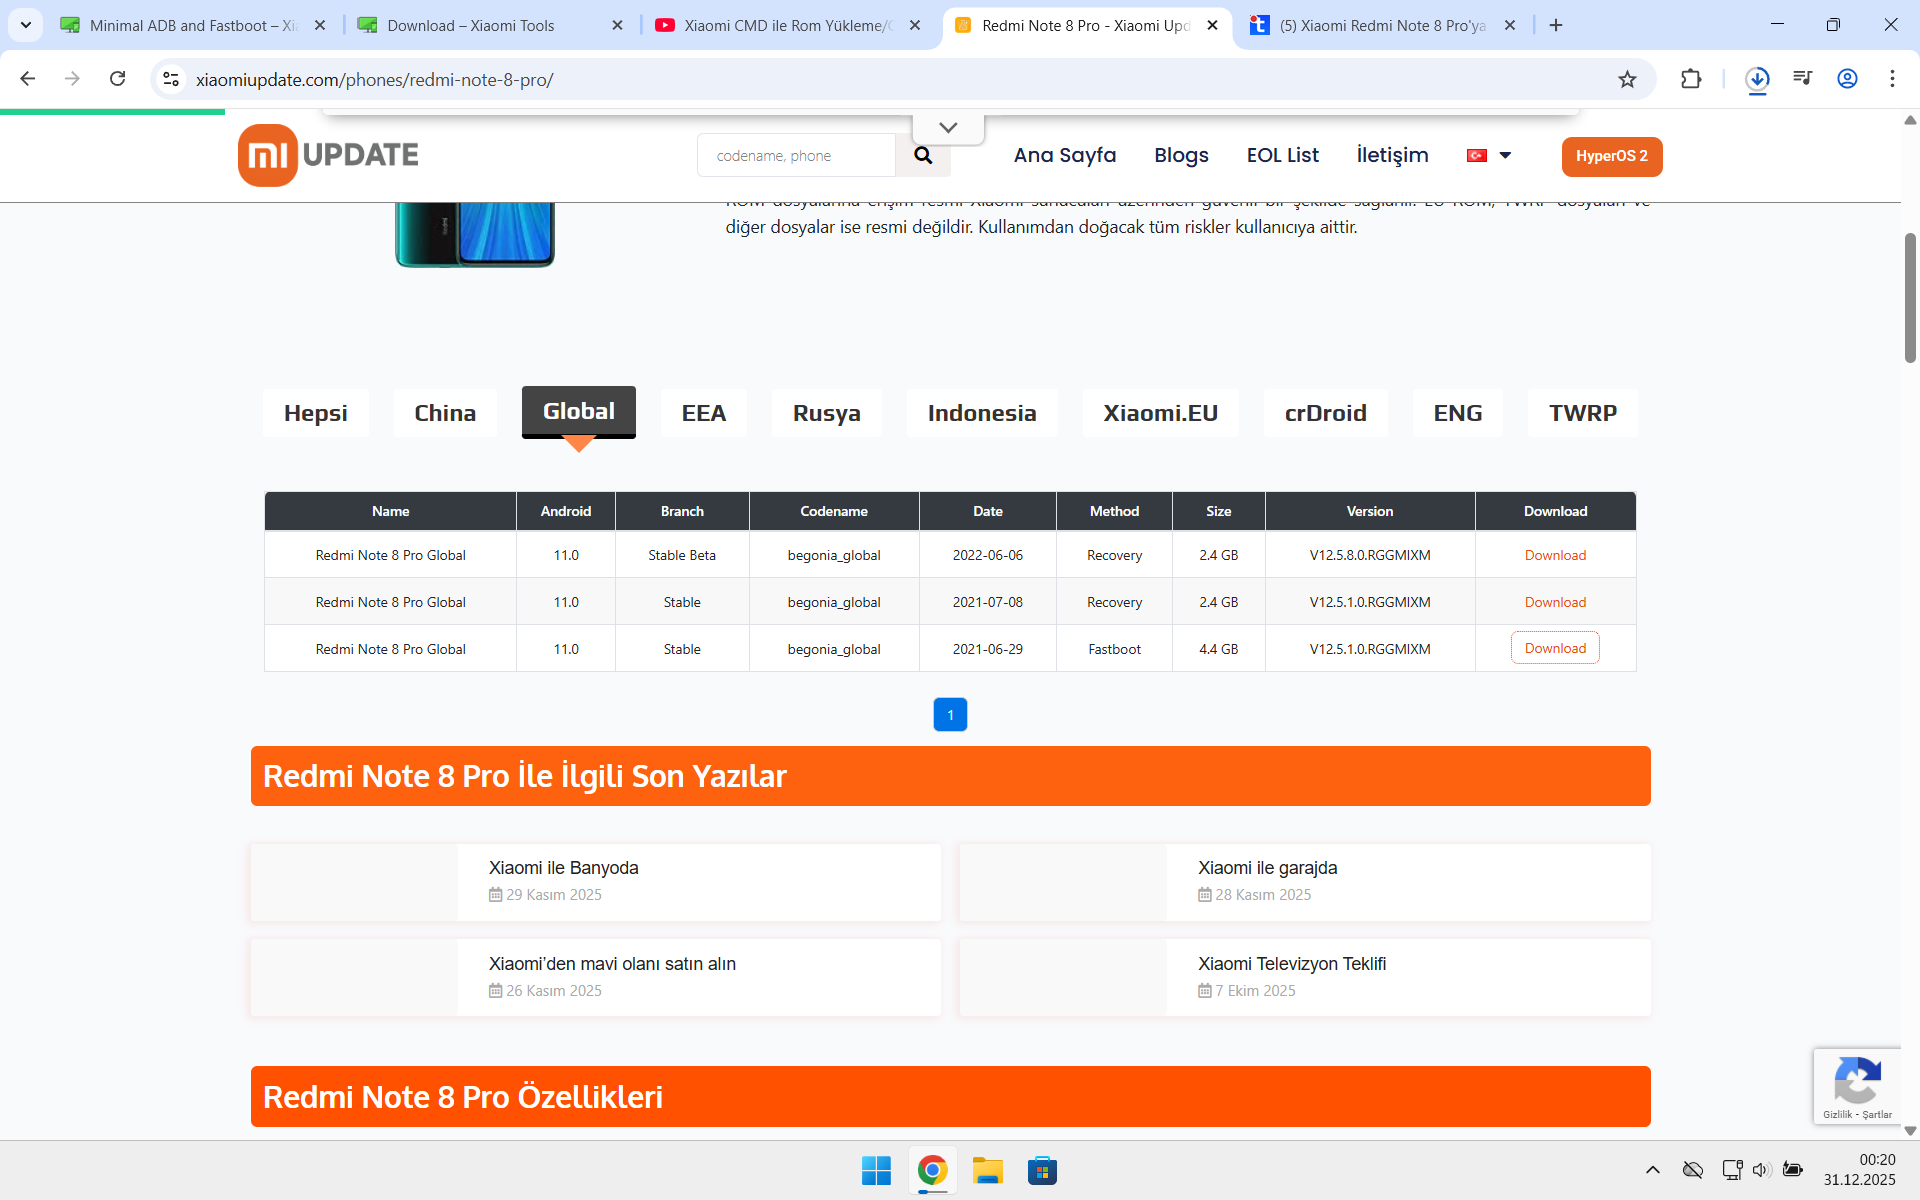Download 2021-07-08 Recovery ROM

pyautogui.click(x=1555, y=602)
